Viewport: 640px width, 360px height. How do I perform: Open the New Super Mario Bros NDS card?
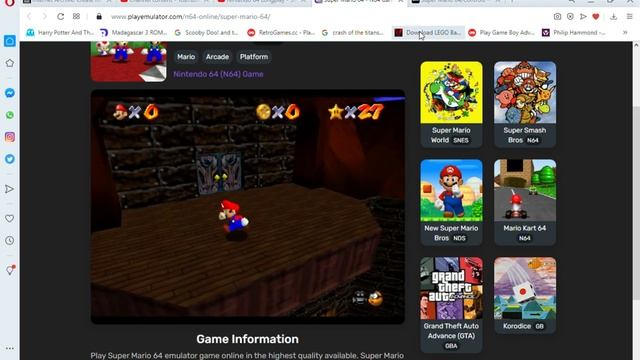click(451, 202)
